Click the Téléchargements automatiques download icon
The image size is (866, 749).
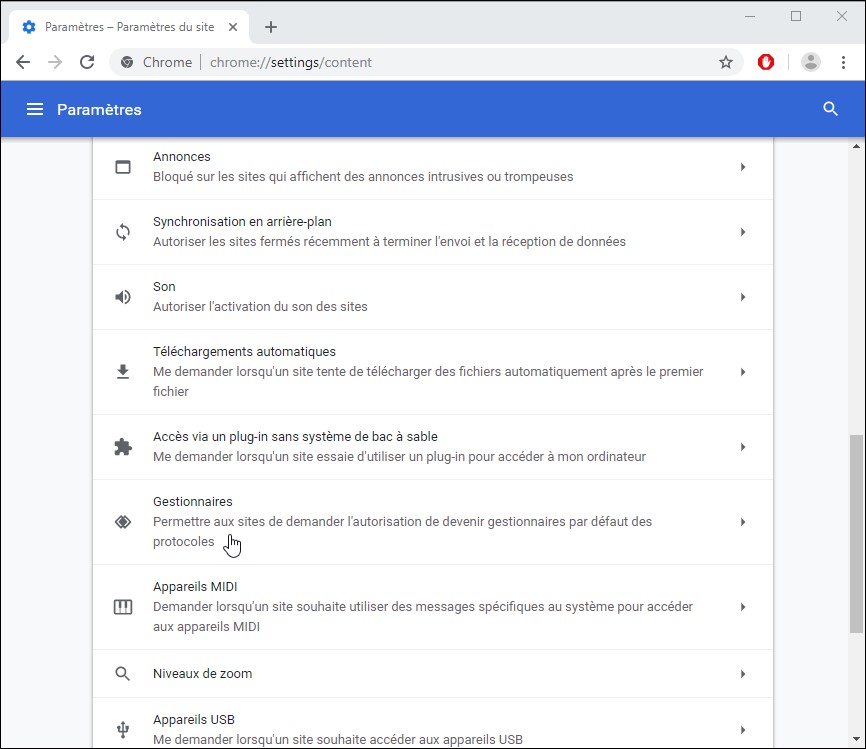point(123,372)
